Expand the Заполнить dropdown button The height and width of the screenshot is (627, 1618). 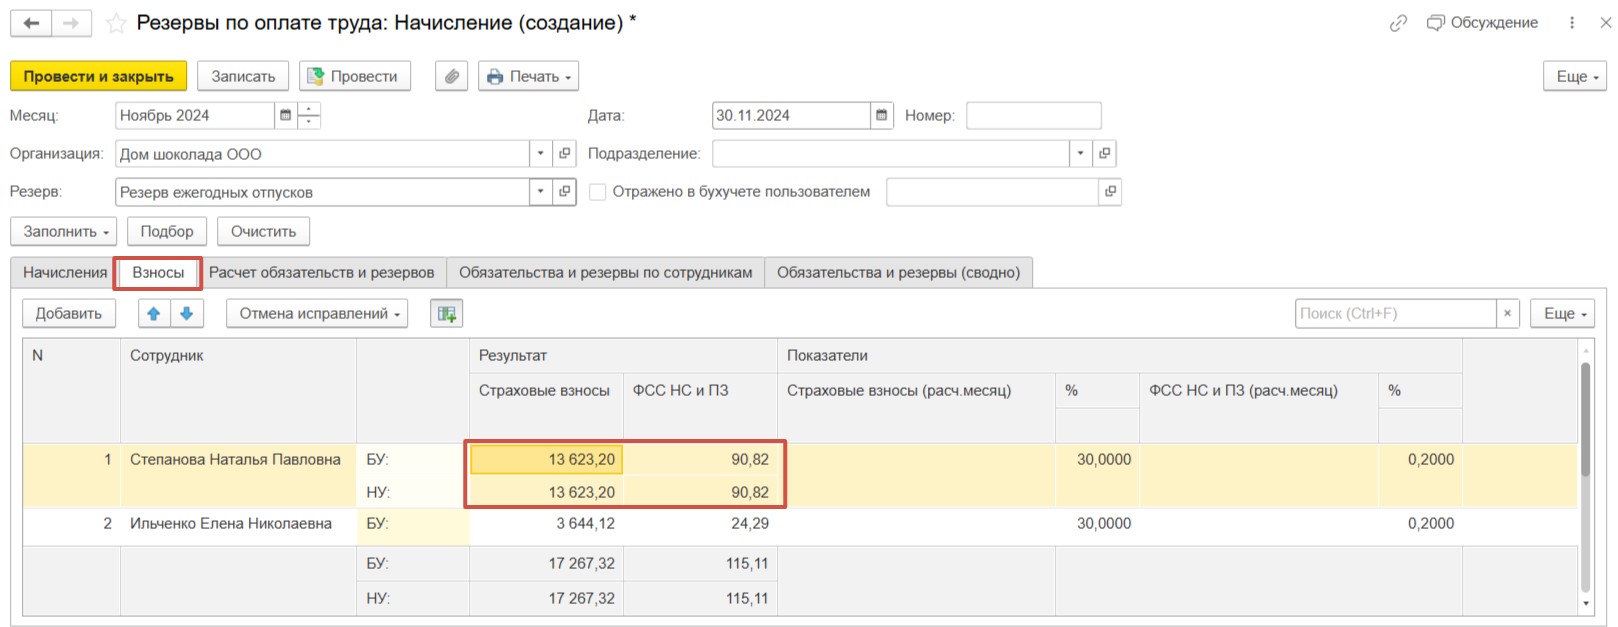click(x=64, y=231)
